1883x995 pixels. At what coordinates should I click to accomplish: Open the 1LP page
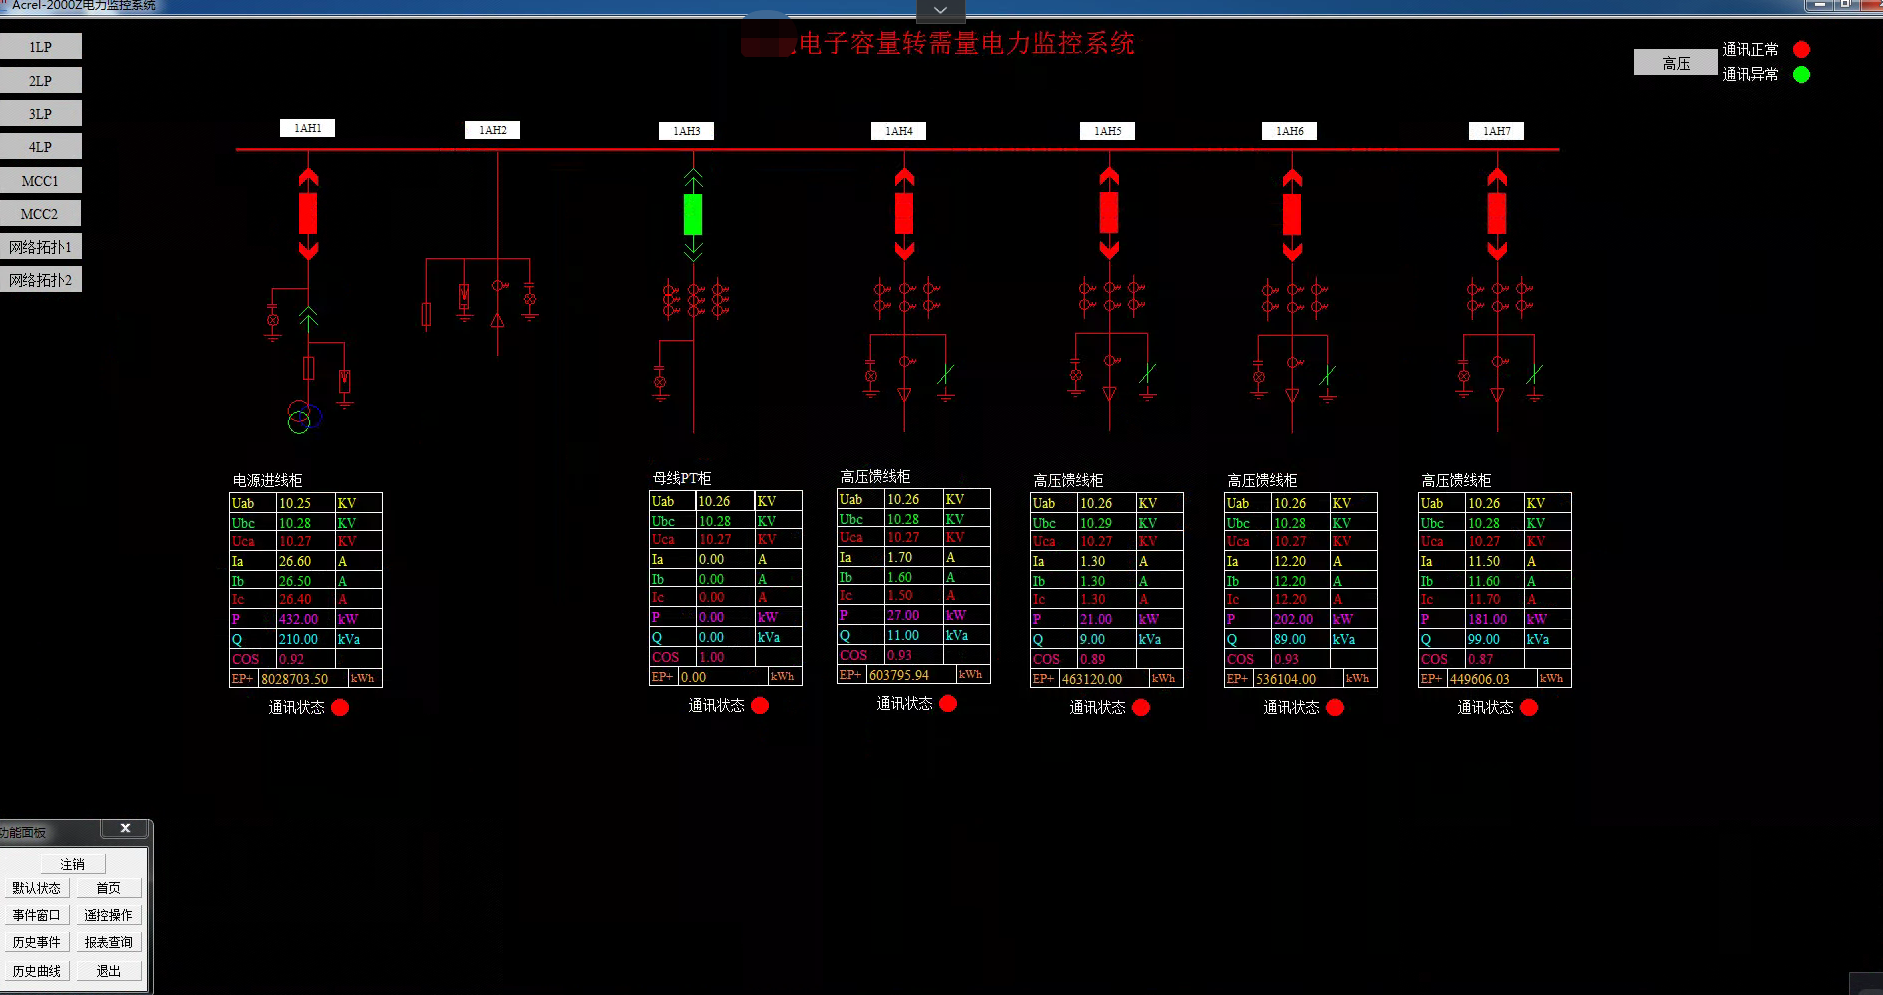(41, 47)
